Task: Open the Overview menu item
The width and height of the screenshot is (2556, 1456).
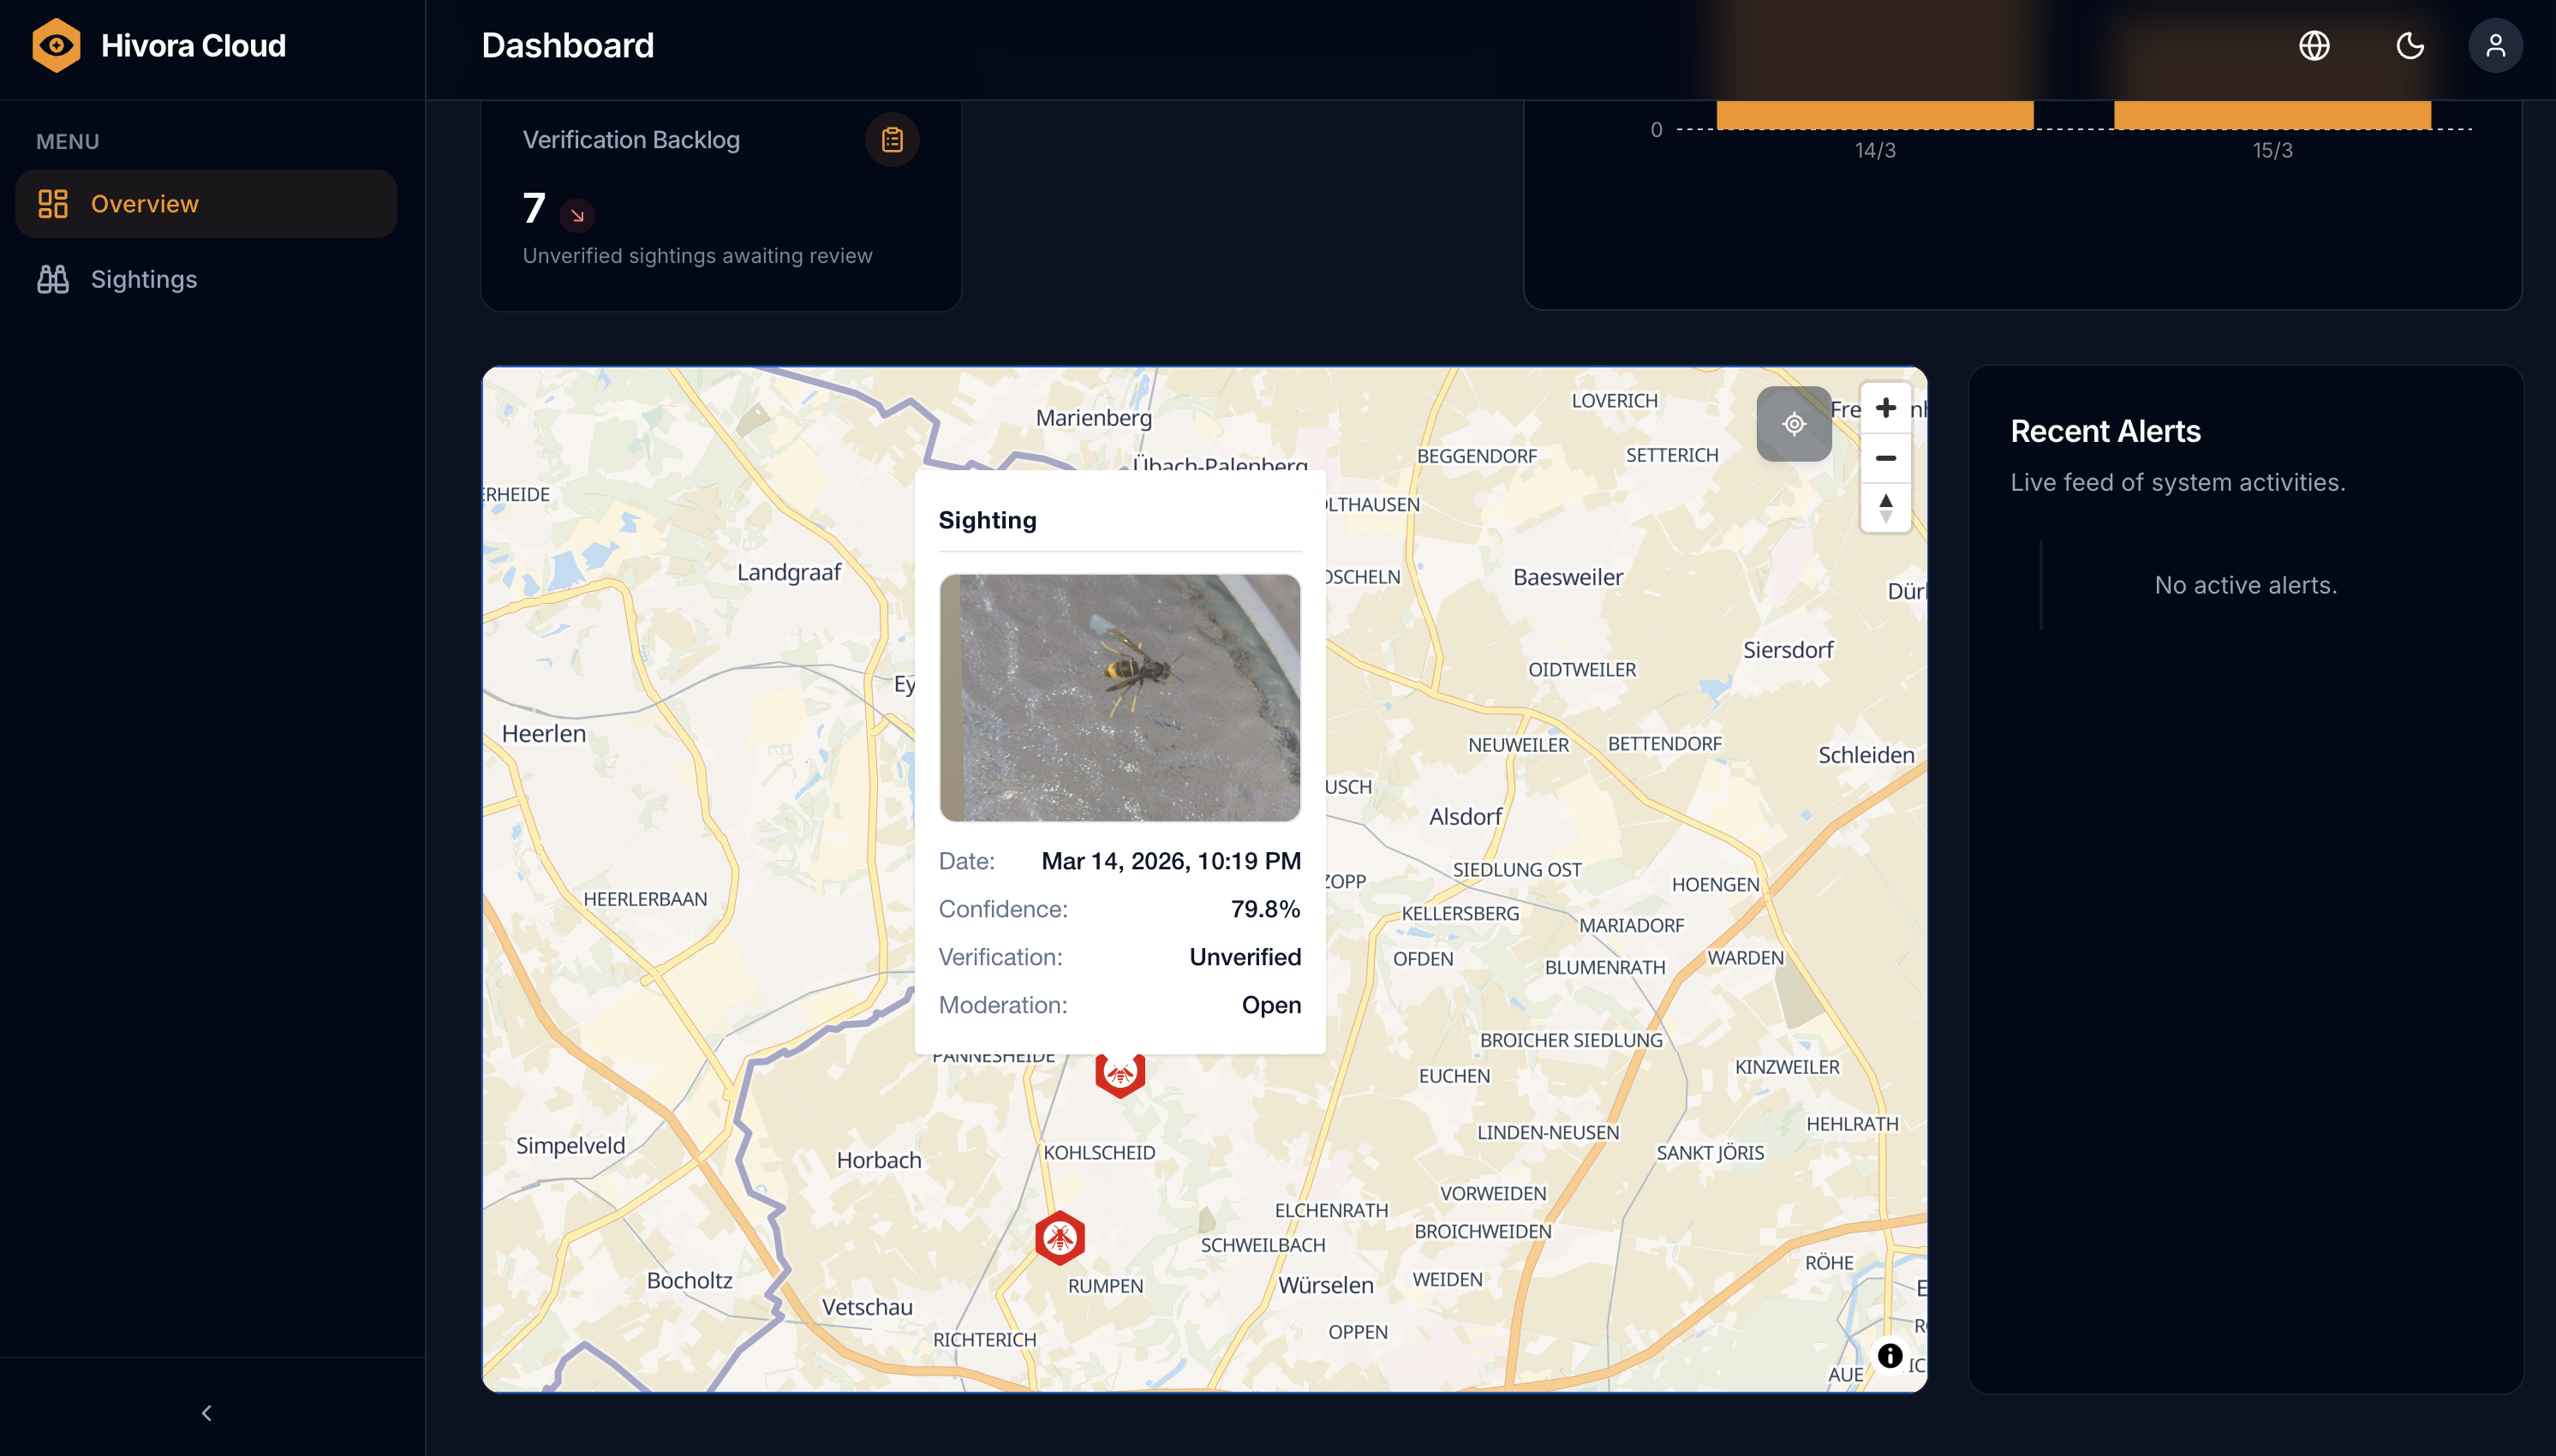Action: click(206, 204)
